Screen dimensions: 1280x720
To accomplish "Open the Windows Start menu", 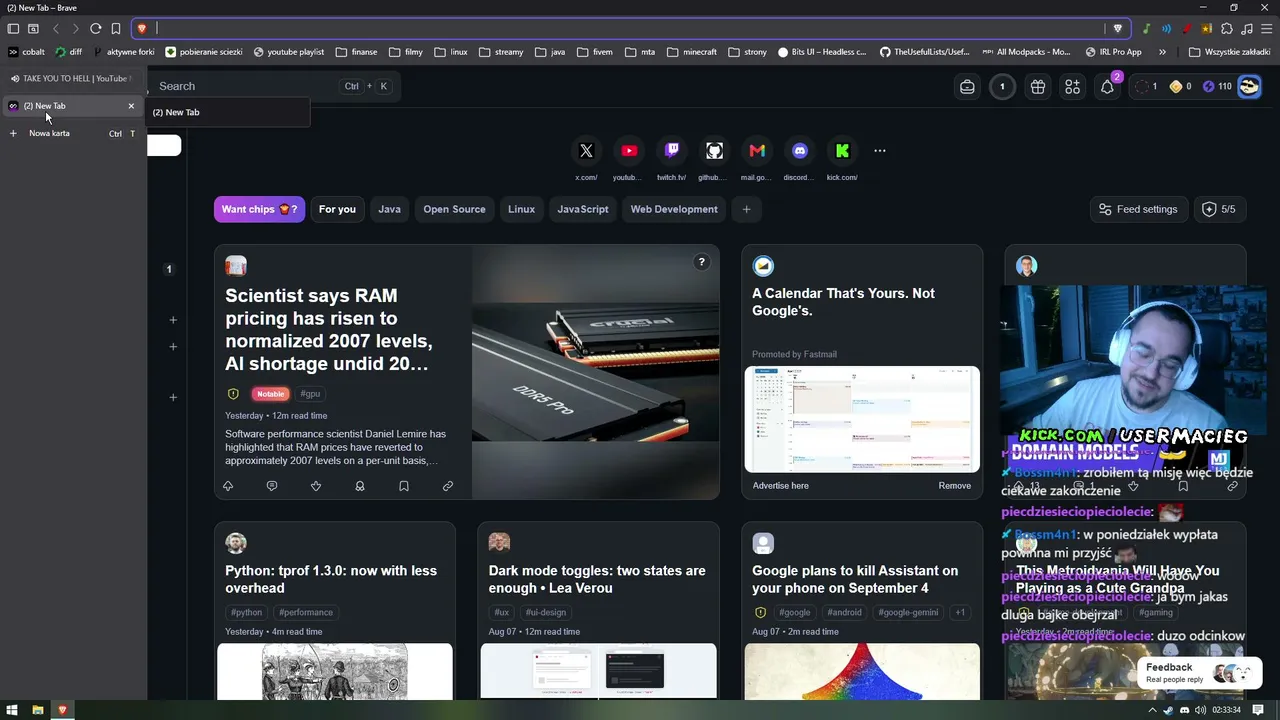I will (13, 710).
